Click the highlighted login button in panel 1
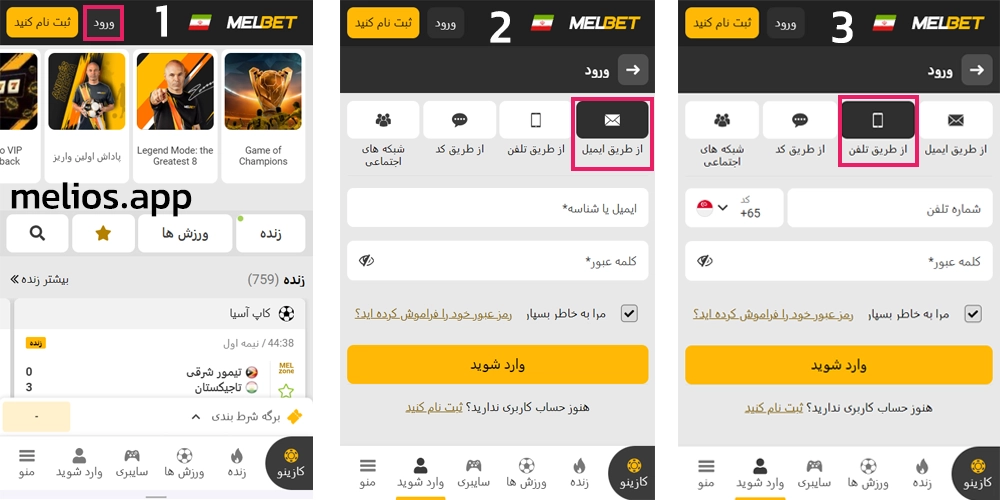This screenshot has height=500, width=1000. [x=103, y=24]
